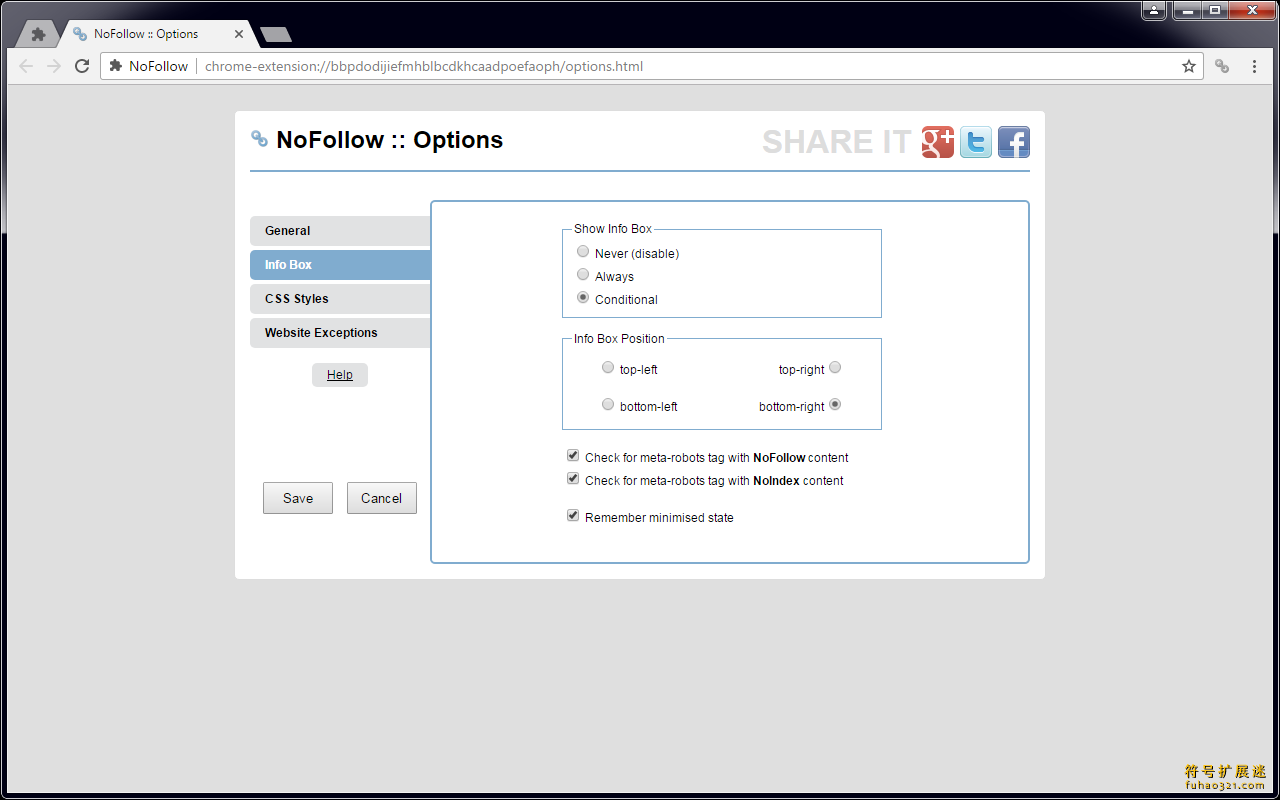The image size is (1280, 800).
Task: Open the Chrome three-dot menu
Action: 1254,66
